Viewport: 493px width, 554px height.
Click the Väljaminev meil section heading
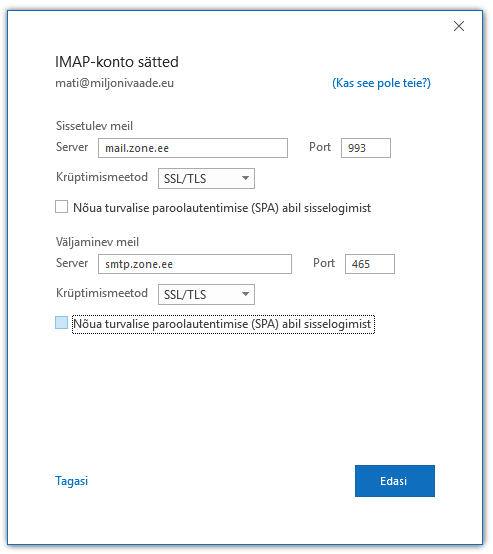(x=97, y=242)
